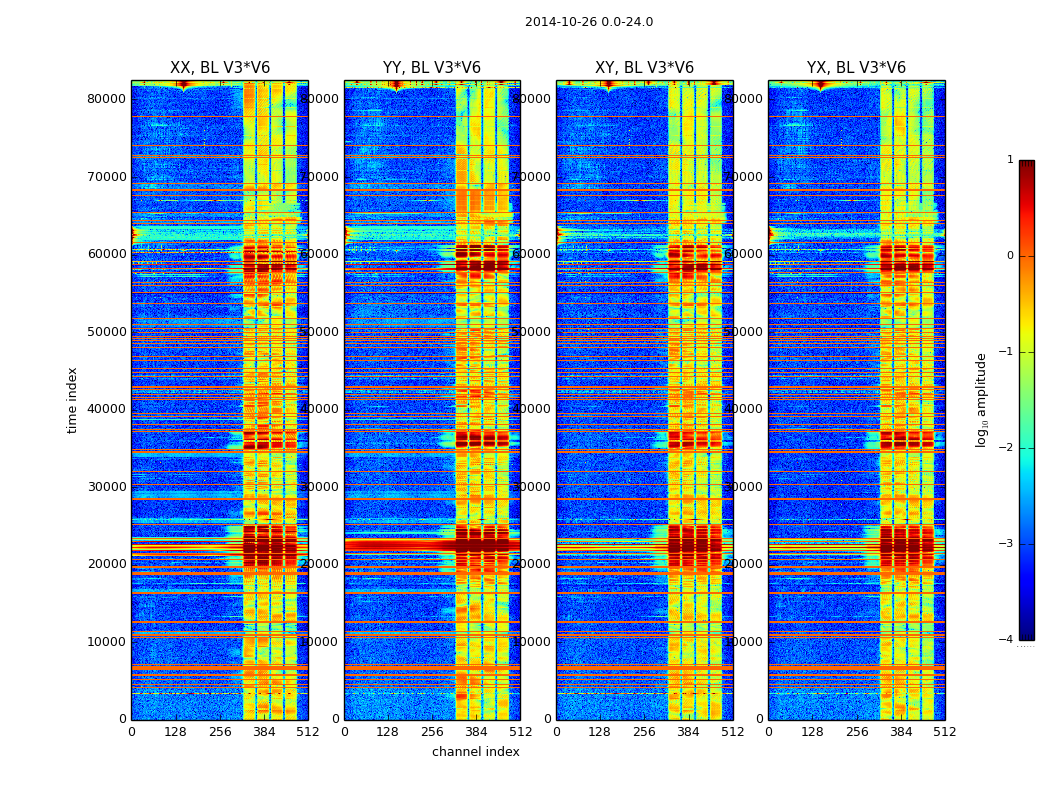Click the 256 x-axis tick under YY panel
Viewport: 1050px width, 800px height.
[x=432, y=732]
